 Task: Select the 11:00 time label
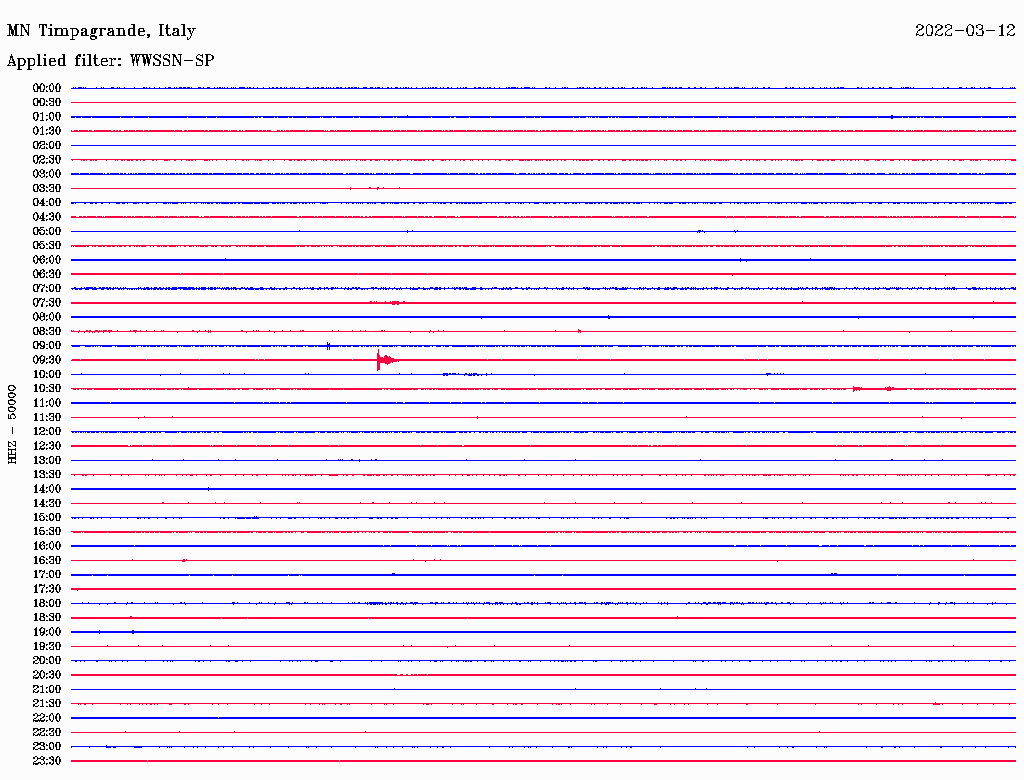click(47, 403)
